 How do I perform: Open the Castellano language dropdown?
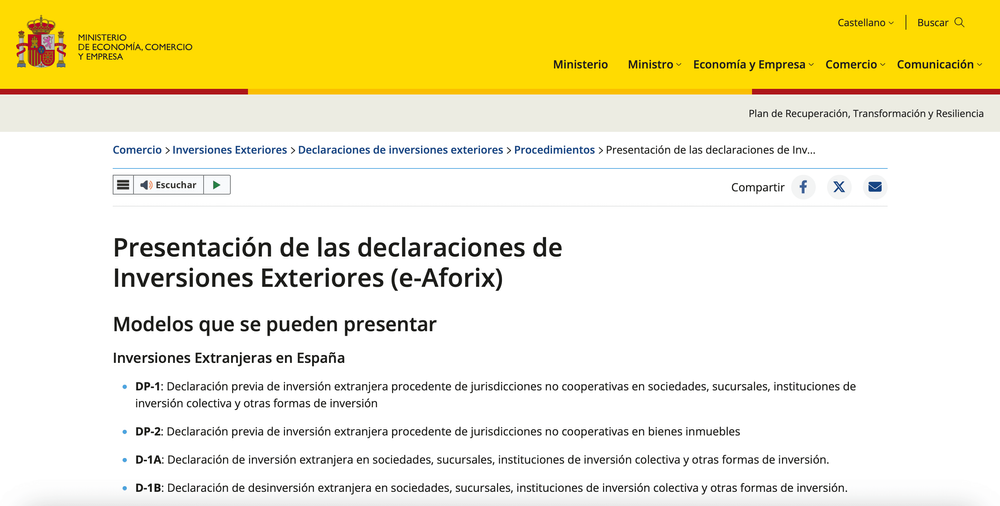click(865, 22)
